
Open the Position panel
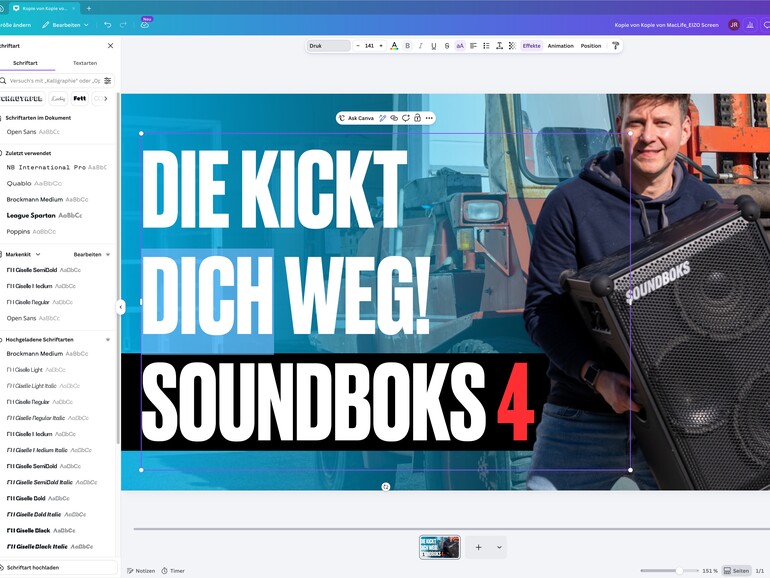pyautogui.click(x=591, y=46)
